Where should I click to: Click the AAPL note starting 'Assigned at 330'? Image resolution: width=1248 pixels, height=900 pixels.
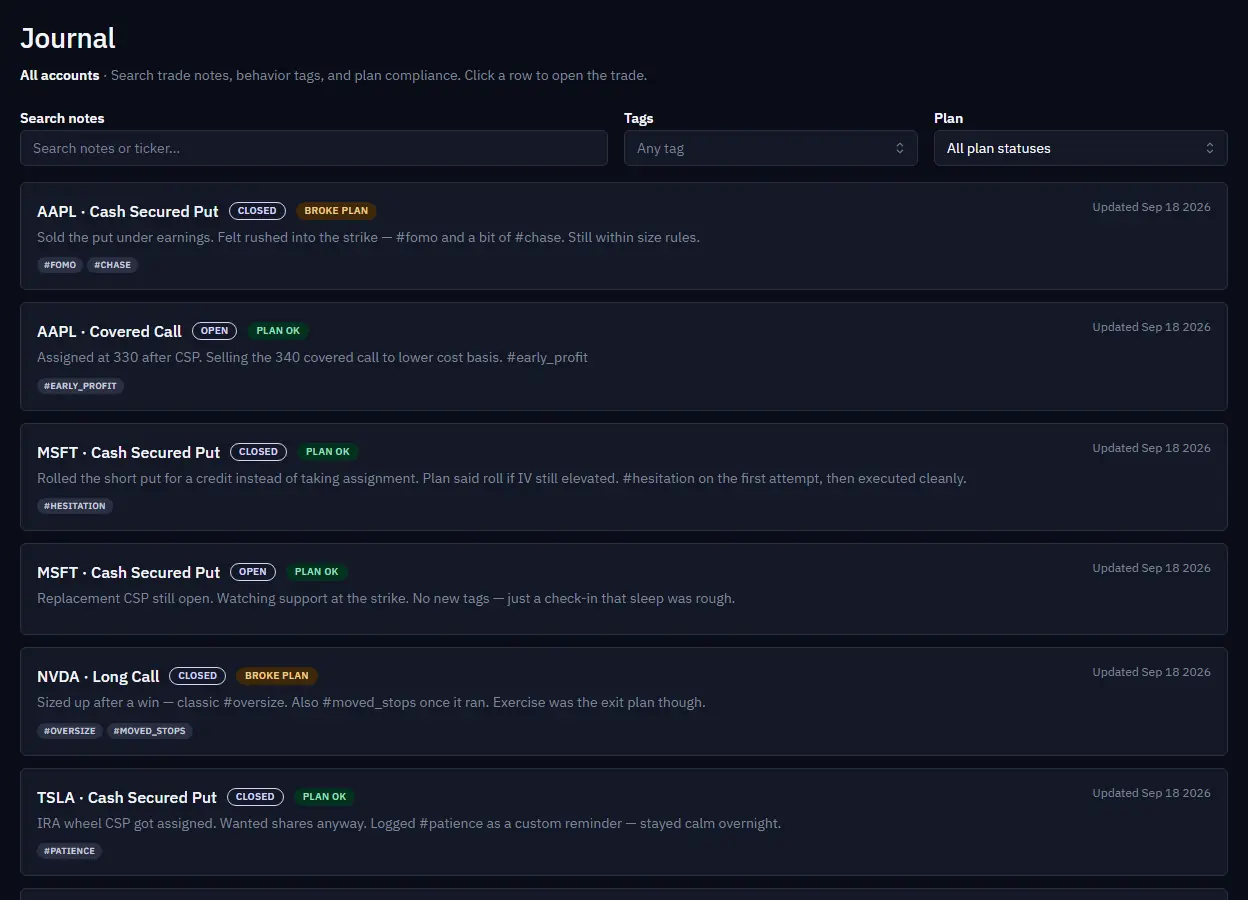click(312, 357)
